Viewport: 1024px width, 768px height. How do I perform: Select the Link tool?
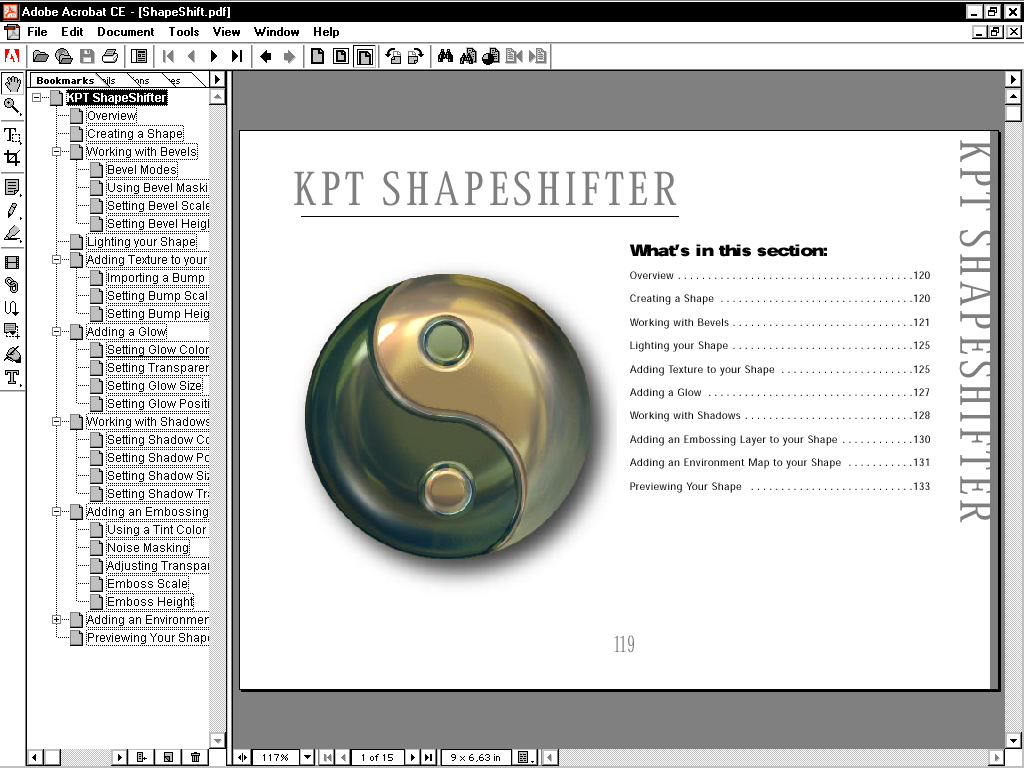(x=12, y=285)
